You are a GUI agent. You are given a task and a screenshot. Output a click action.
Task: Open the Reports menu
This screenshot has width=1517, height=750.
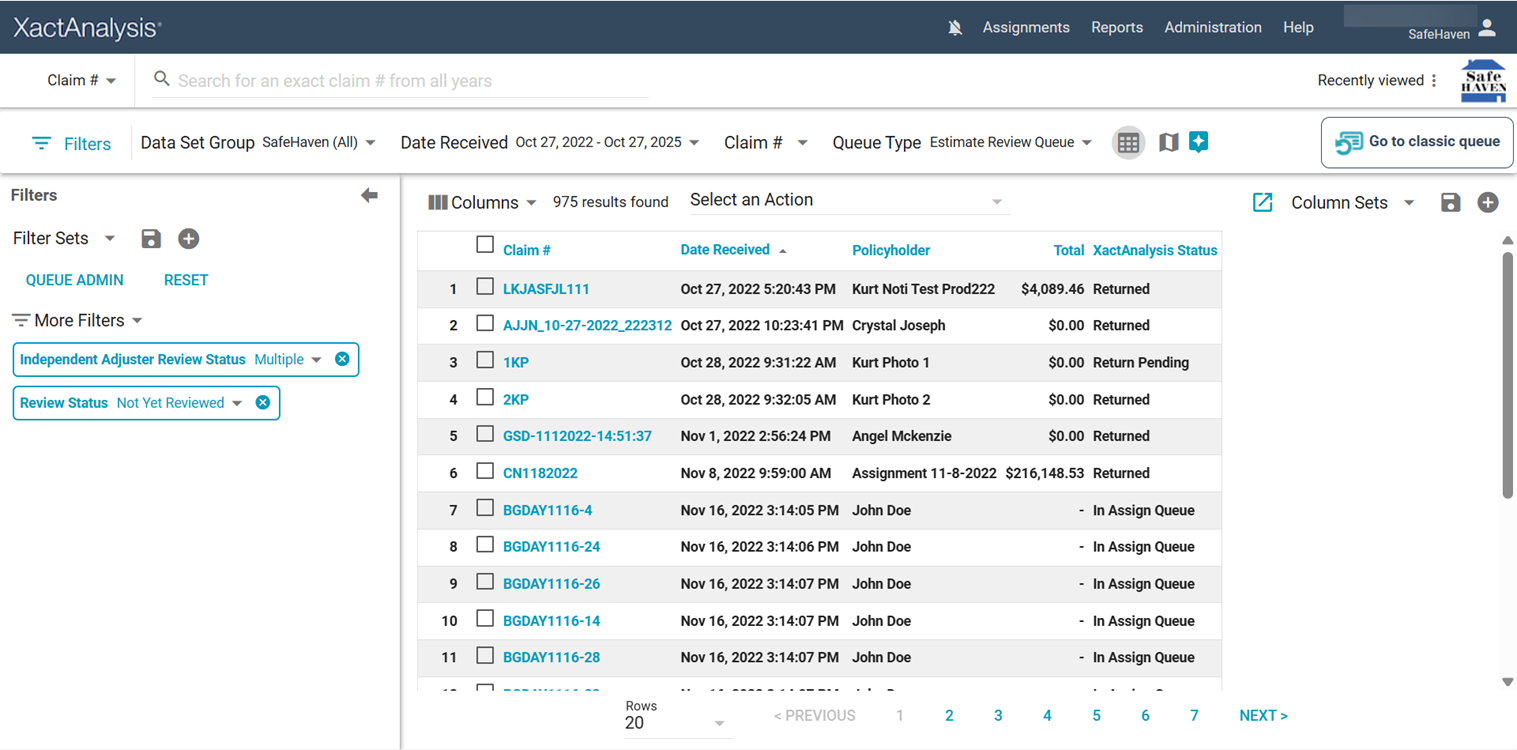point(1116,28)
